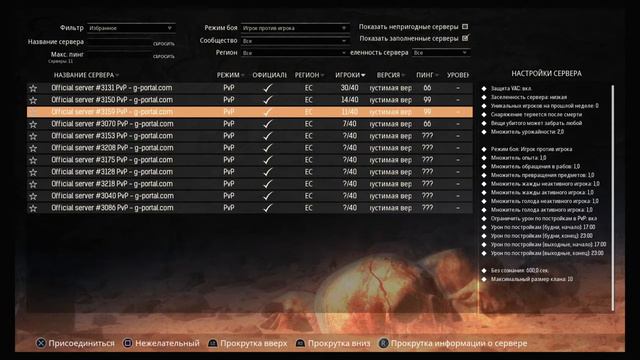Viewport: 640px width, 360px height.
Task: Click Сбросить next to server name field
Action: [164, 44]
